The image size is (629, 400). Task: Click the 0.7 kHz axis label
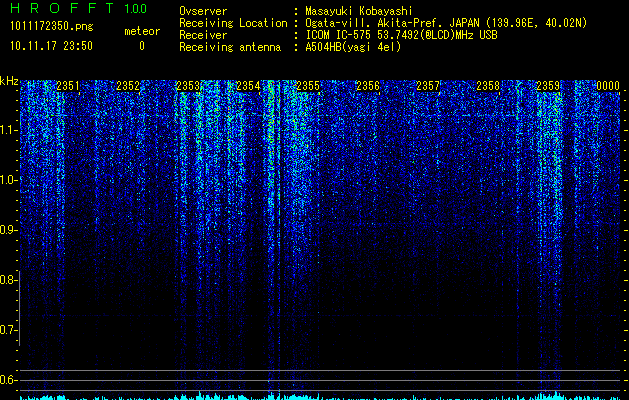7,330
